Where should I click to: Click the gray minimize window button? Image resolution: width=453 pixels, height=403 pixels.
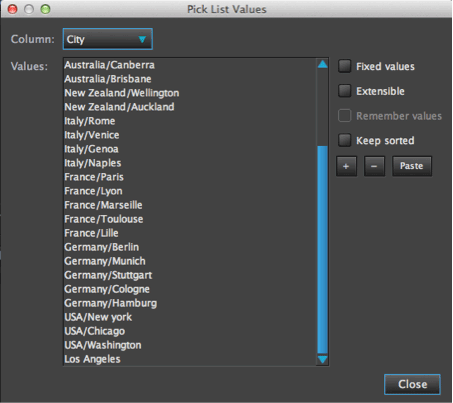coord(29,9)
